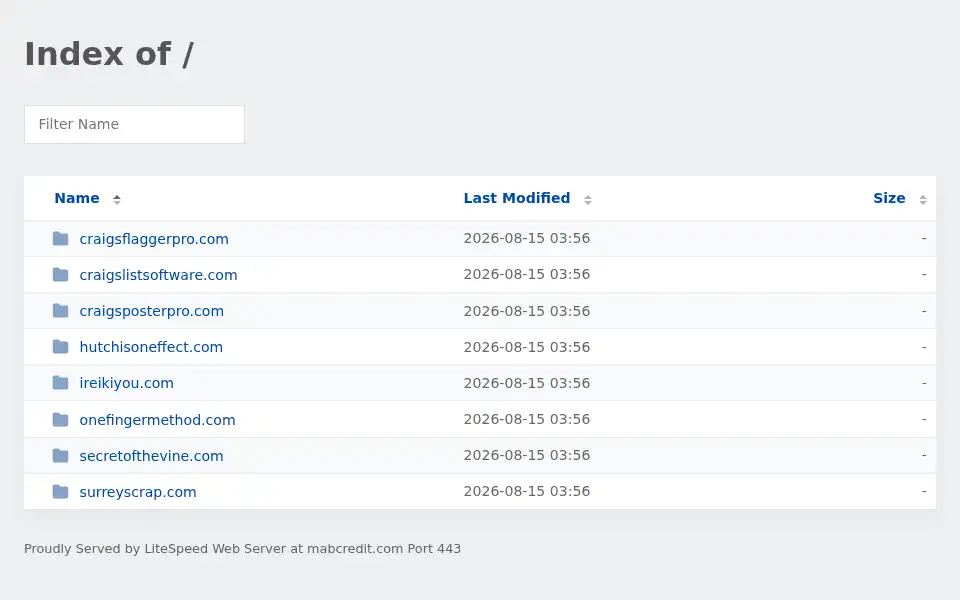The height and width of the screenshot is (600, 960).
Task: Open the onefingermethod.com directory link
Action: click(x=157, y=420)
